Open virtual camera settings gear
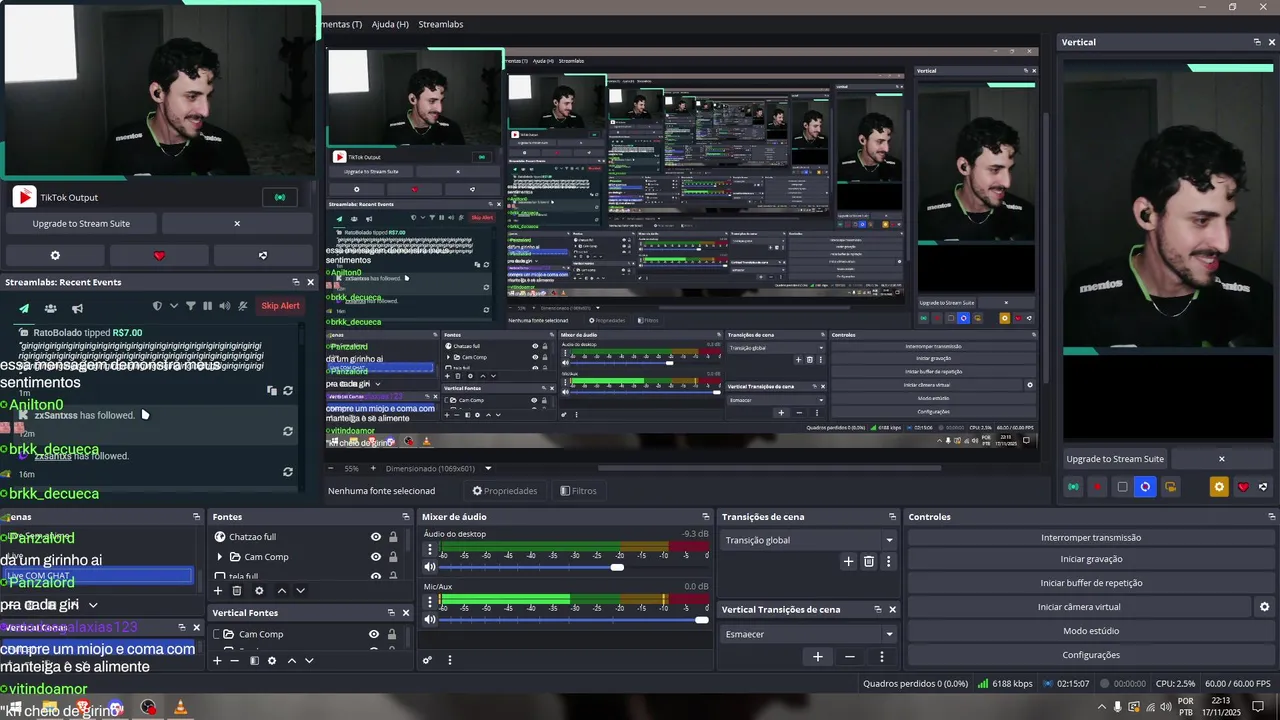The height and width of the screenshot is (720, 1280). (1264, 607)
